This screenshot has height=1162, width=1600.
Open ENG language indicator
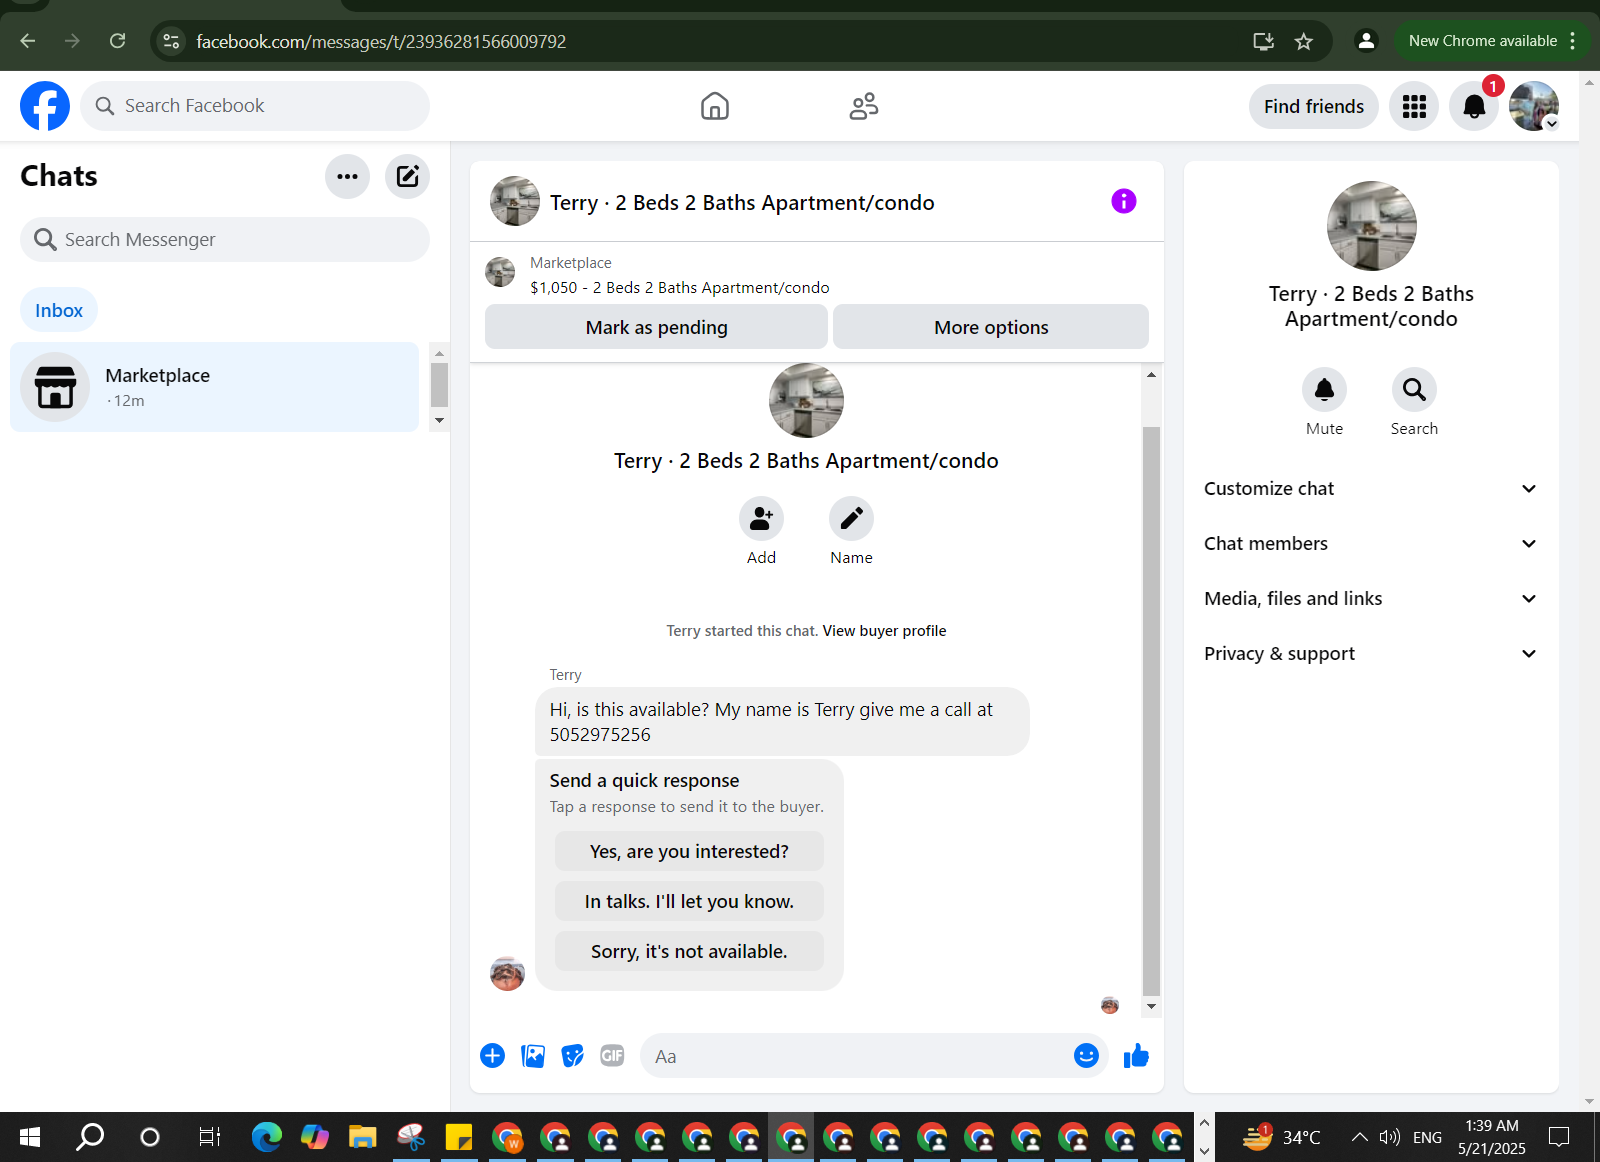[1427, 1137]
